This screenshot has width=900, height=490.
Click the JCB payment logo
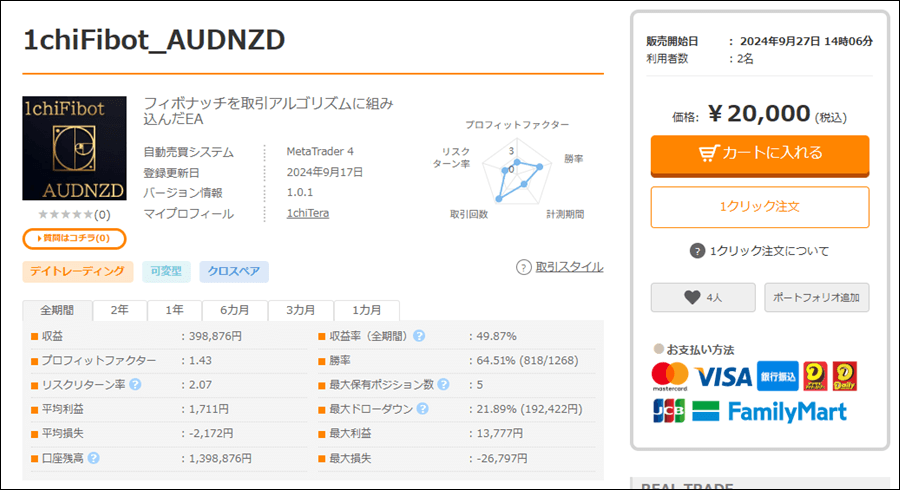click(669, 411)
